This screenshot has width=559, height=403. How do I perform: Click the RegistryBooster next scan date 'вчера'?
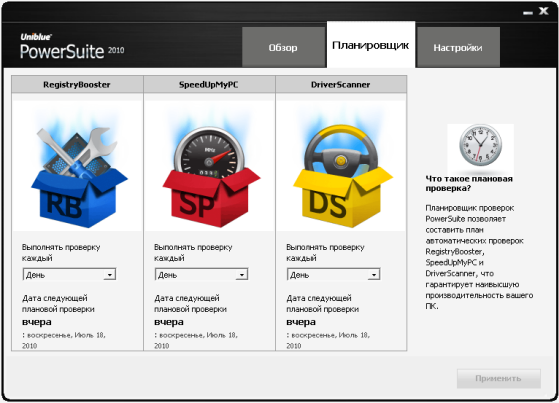click(x=37, y=322)
